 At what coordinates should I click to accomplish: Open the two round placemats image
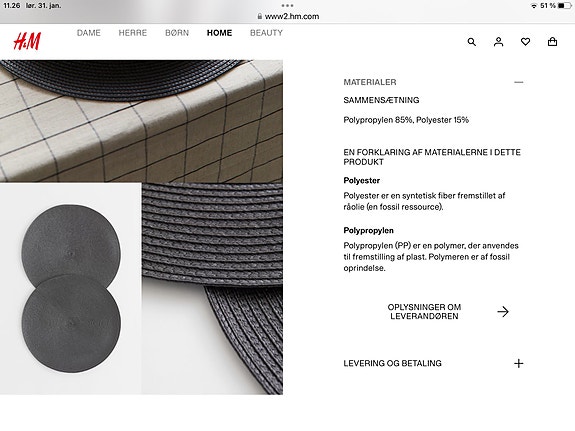71,289
